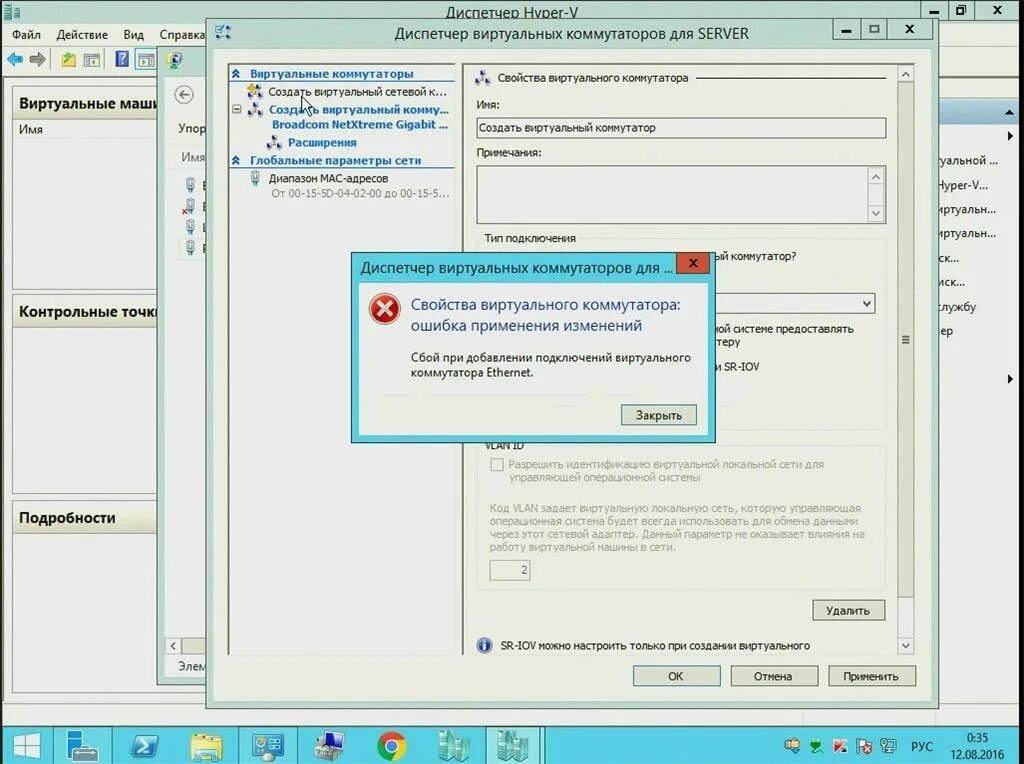The width and height of the screenshot is (1024, 764).
Task: Click the Virtual Switch Manager title bar icon
Action: point(223,31)
